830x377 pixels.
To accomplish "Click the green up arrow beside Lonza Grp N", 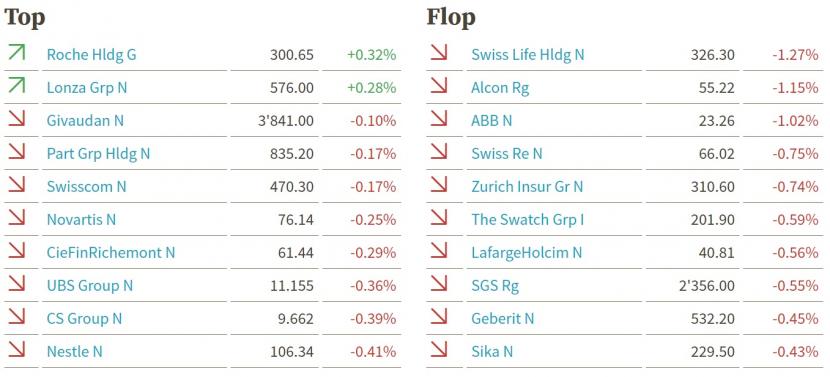I will (x=17, y=86).
